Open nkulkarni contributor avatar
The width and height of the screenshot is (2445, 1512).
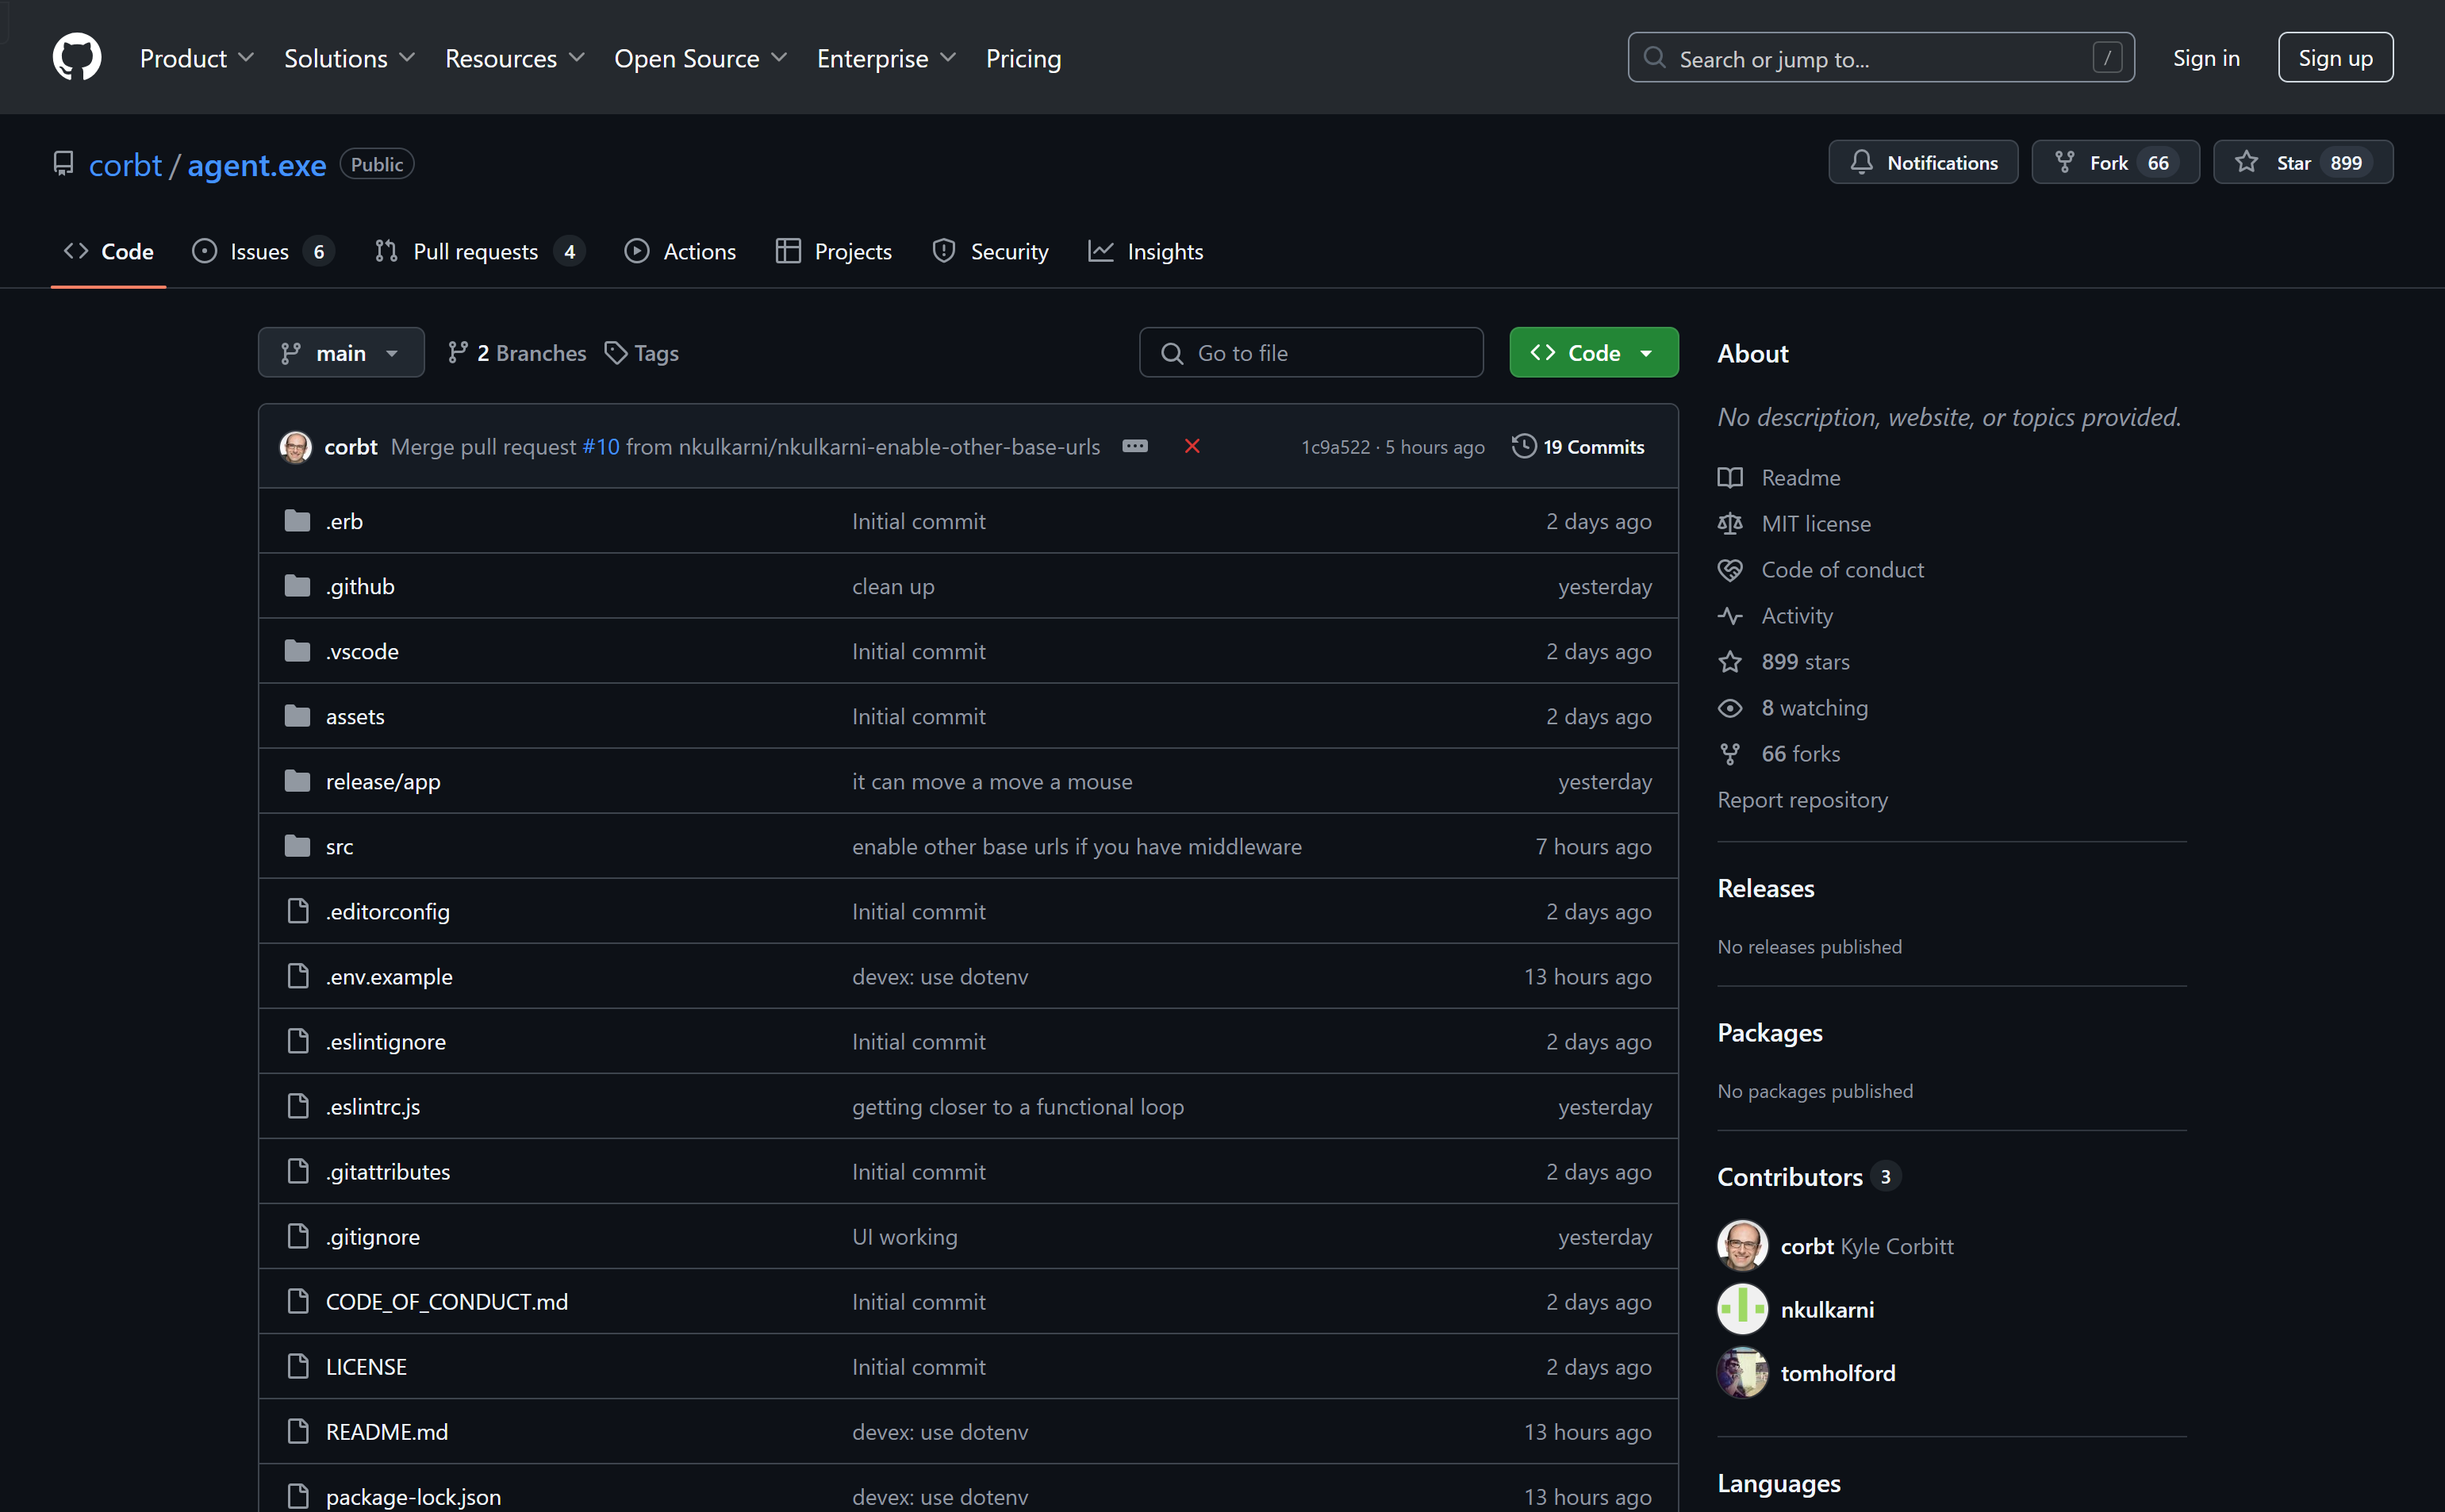click(1742, 1309)
